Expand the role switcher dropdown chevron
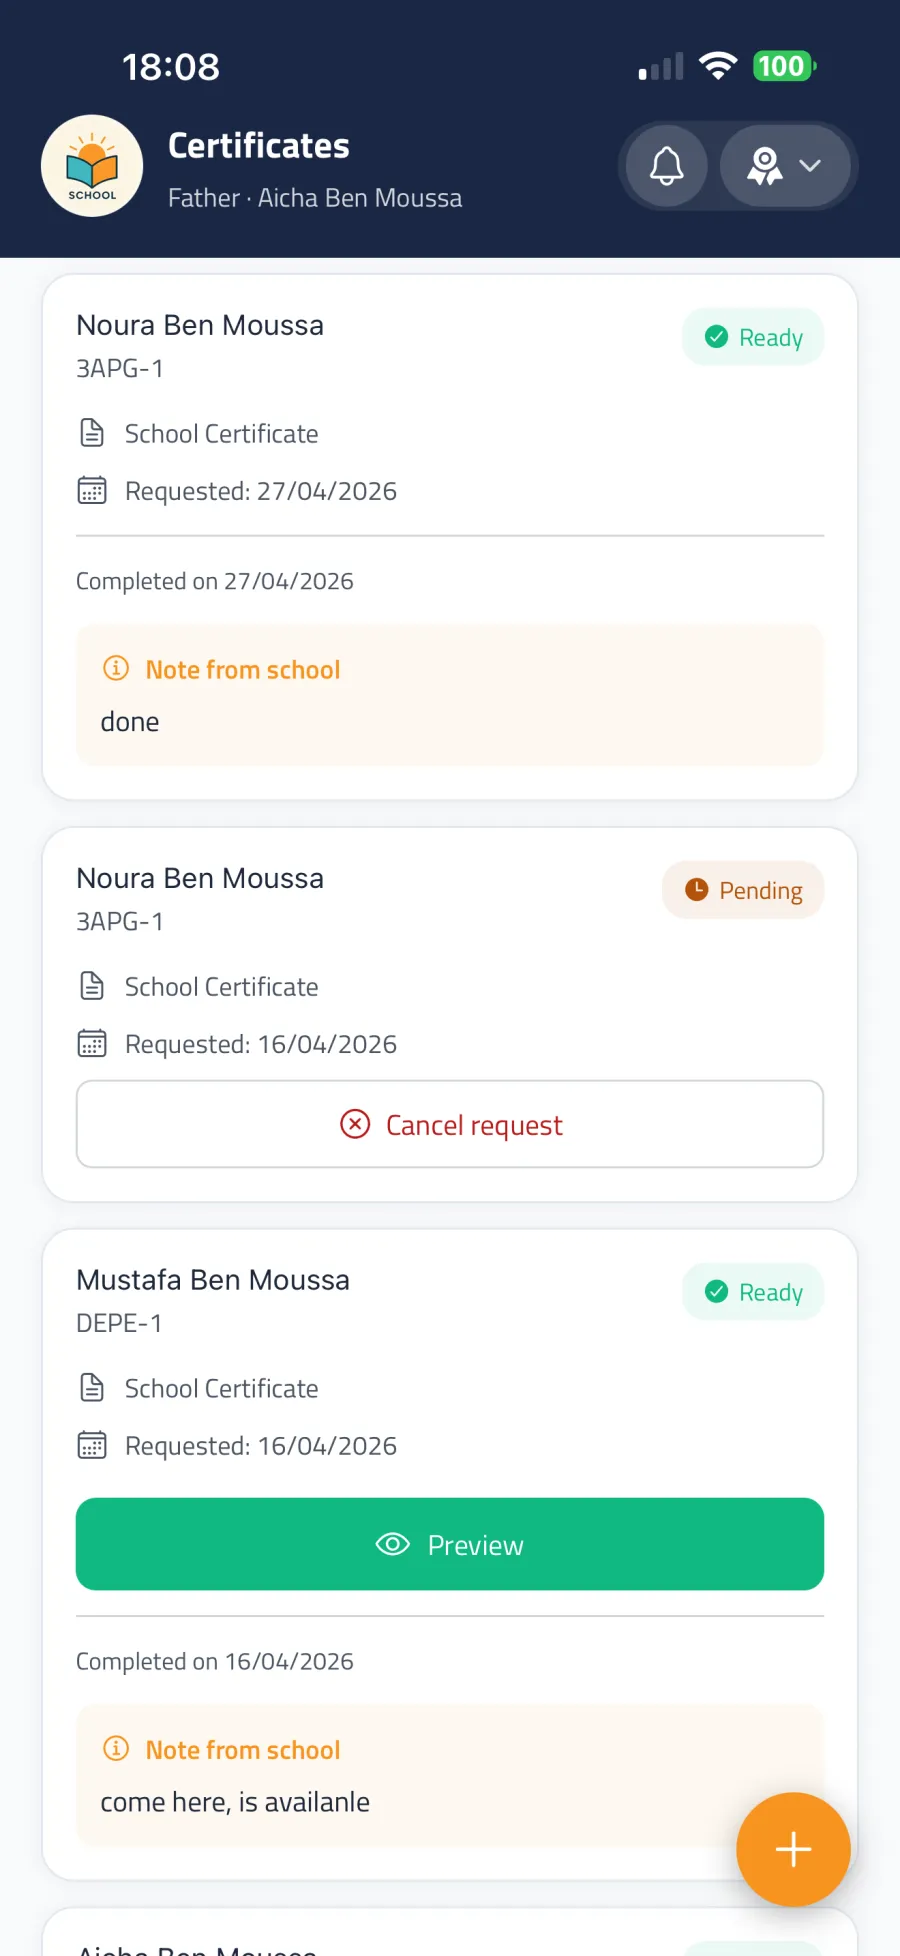900x1956 pixels. coord(810,166)
